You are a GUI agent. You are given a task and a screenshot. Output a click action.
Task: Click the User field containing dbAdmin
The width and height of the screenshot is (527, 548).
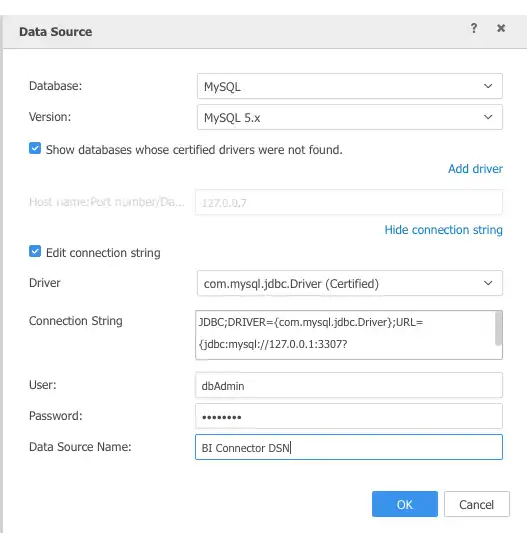click(x=349, y=385)
